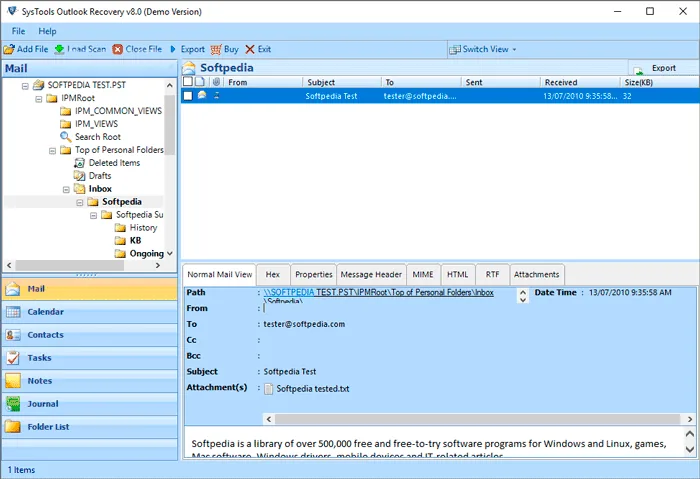Click the Deleted Items folder icon
This screenshot has height=479, width=700.
(79, 163)
